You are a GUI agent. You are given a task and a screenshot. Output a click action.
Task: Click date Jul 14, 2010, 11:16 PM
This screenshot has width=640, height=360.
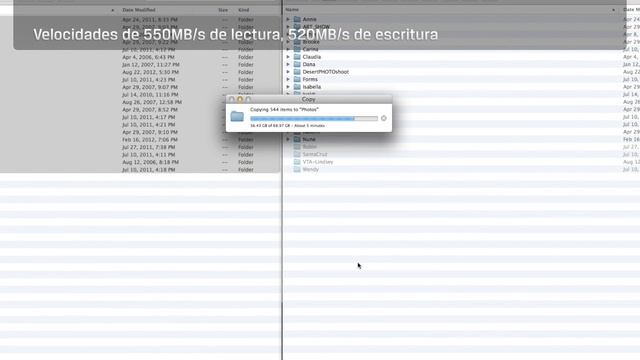(150, 95)
